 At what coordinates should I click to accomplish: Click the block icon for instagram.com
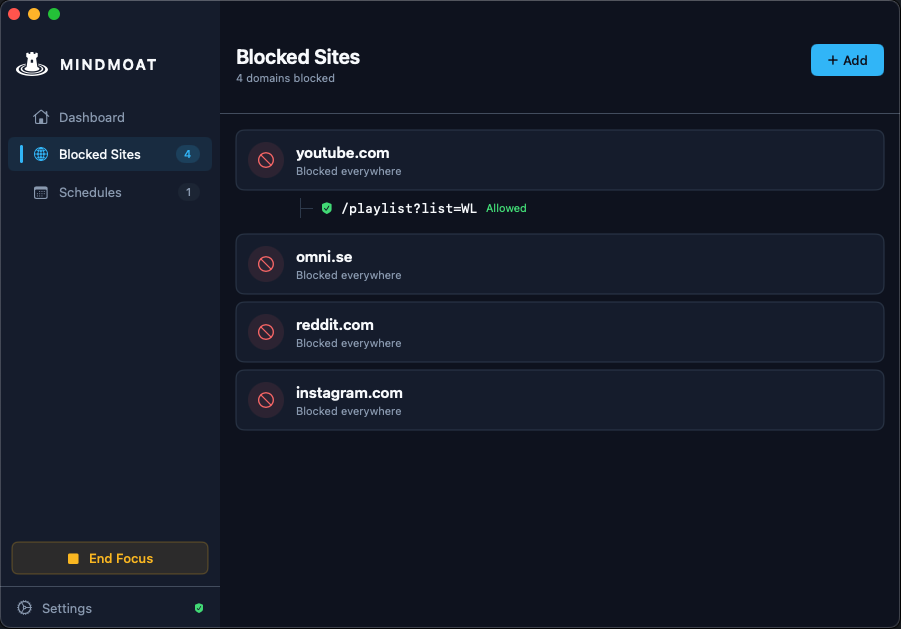click(x=265, y=400)
